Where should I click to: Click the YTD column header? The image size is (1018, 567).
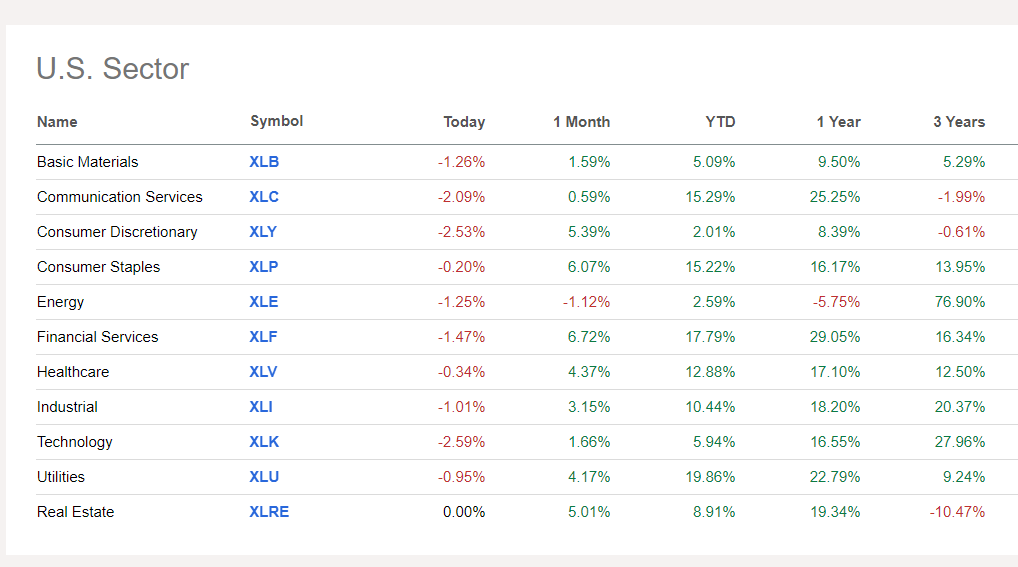click(x=720, y=122)
